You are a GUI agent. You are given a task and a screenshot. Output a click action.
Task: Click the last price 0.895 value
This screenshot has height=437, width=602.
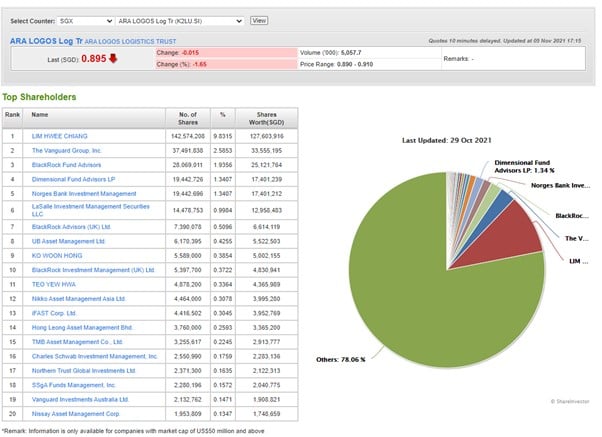[x=94, y=58]
